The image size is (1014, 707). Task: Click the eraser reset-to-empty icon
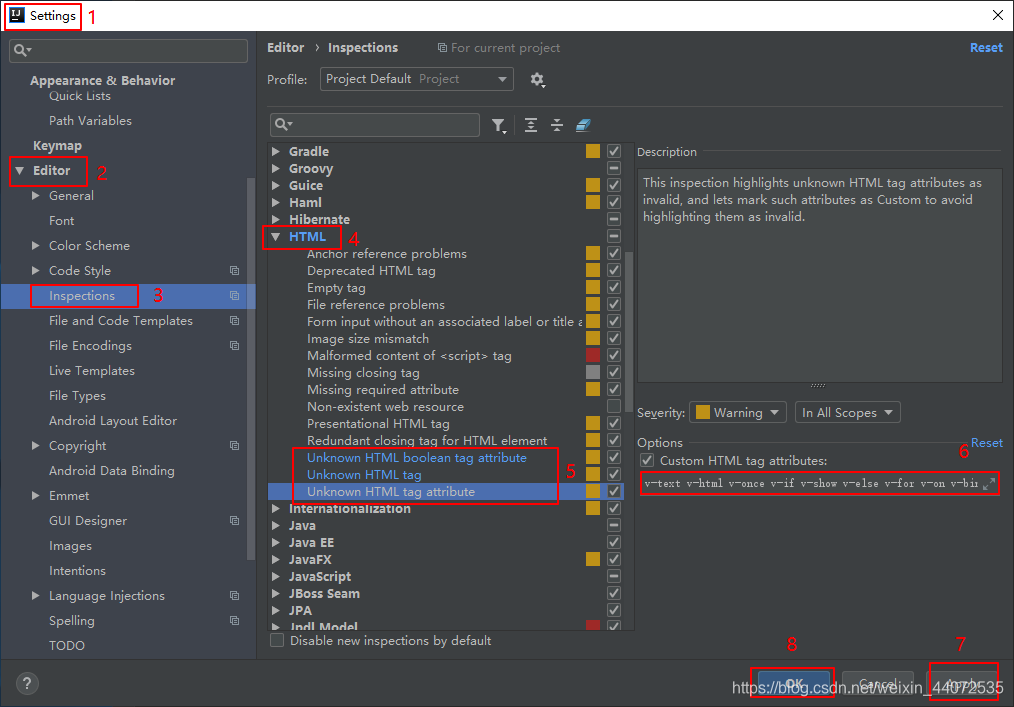(583, 125)
